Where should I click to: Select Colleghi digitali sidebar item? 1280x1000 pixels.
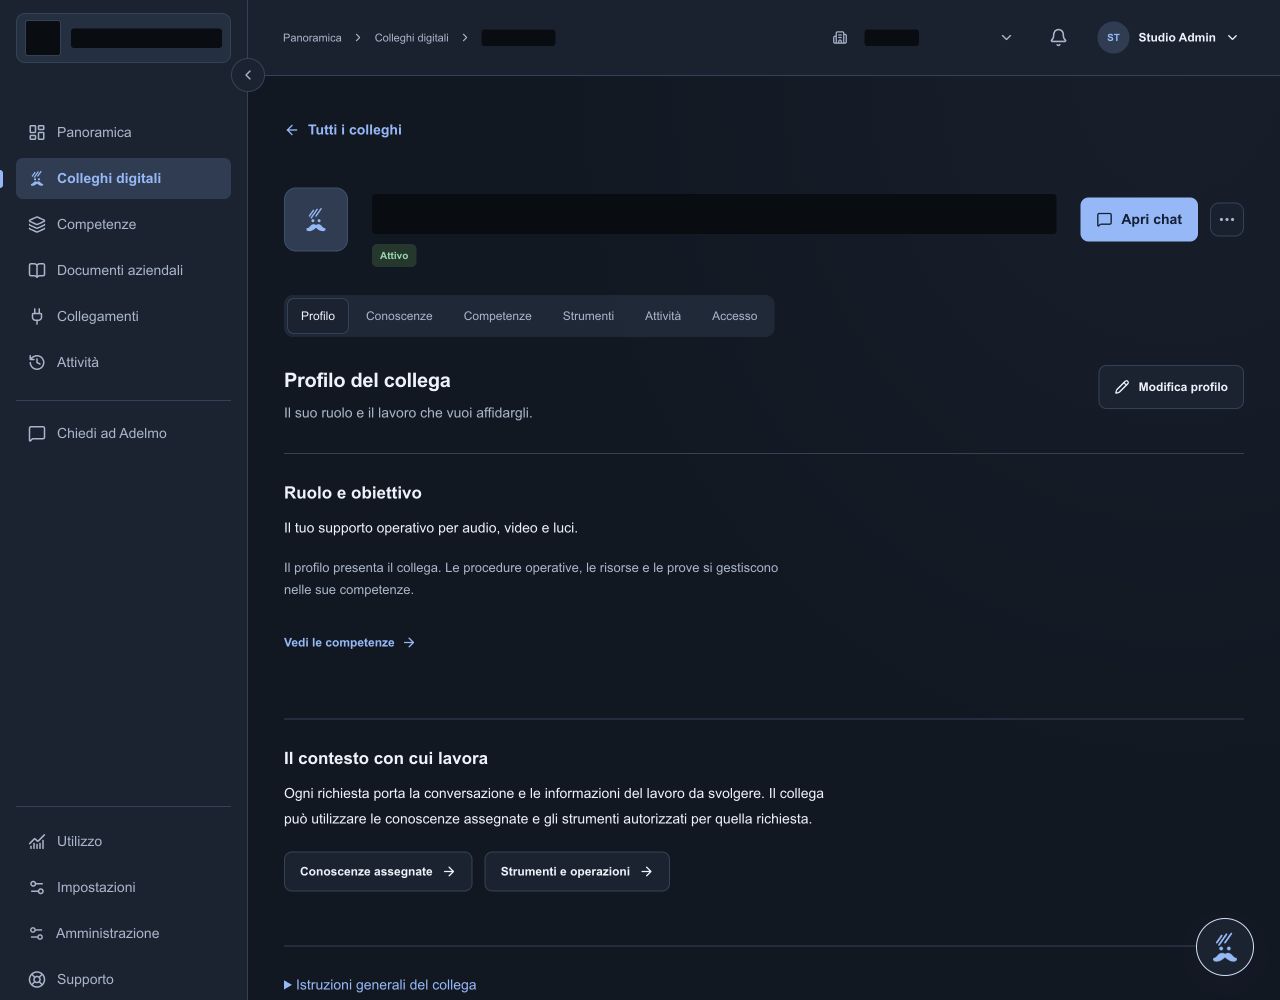coord(123,178)
